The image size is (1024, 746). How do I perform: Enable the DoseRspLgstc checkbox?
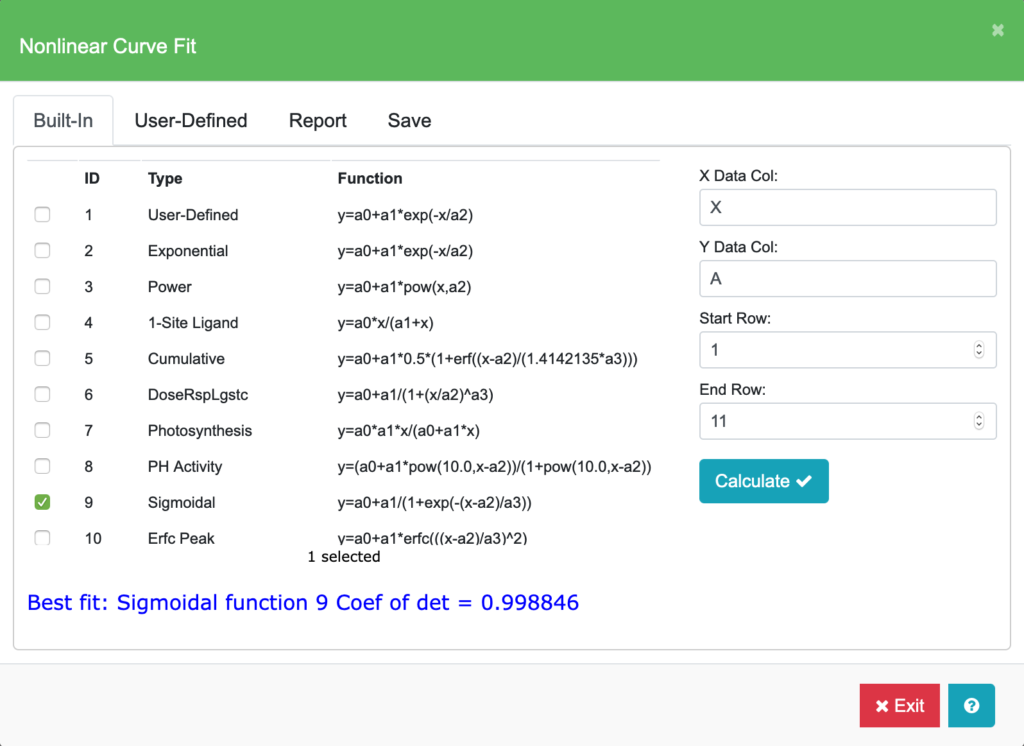coord(42,395)
